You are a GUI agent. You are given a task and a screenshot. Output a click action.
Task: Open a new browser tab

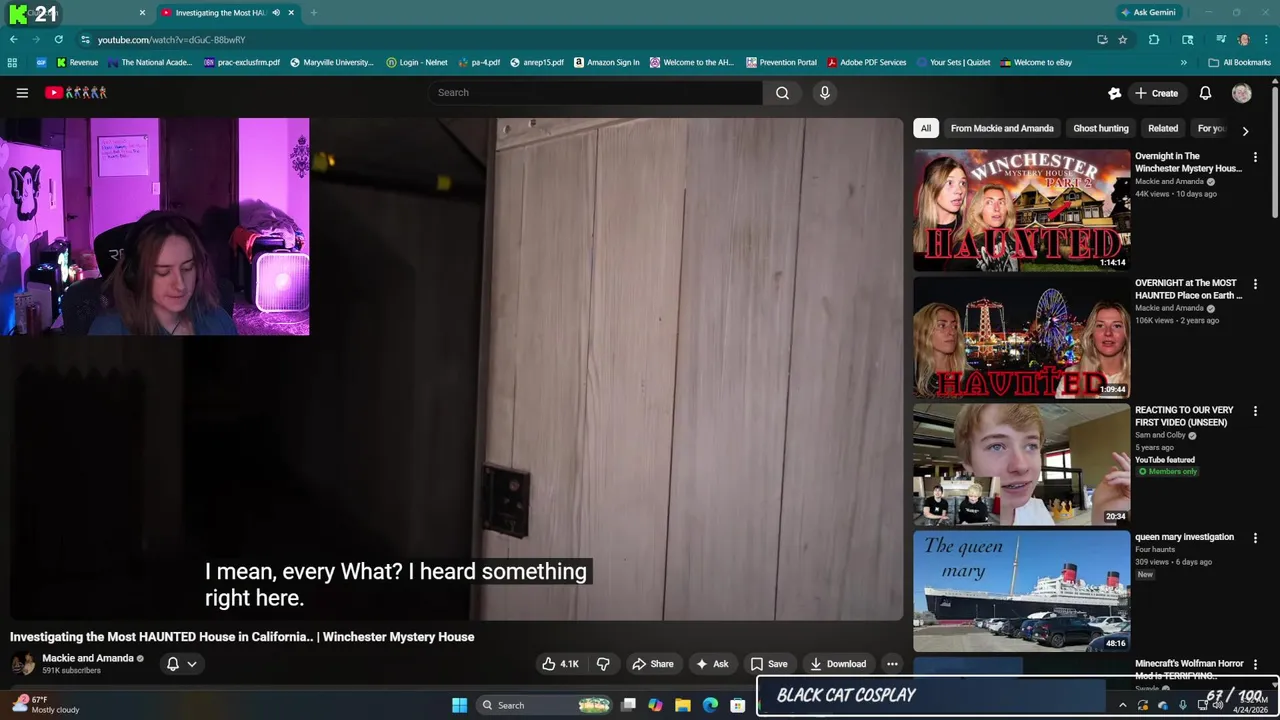(x=314, y=12)
